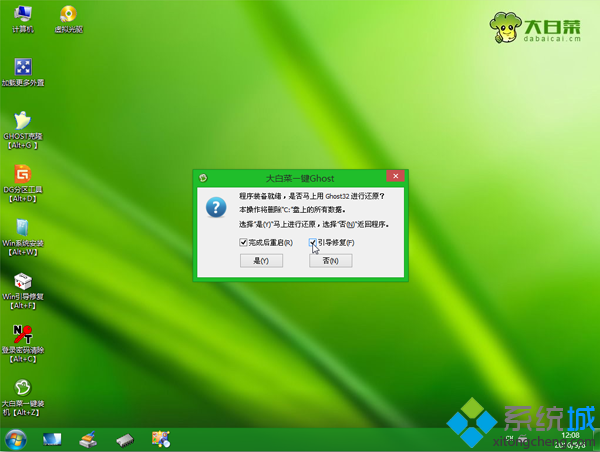Click the blue monitor icon in taskbar
Image resolution: width=600 pixels, height=452 pixels.
coord(52,439)
